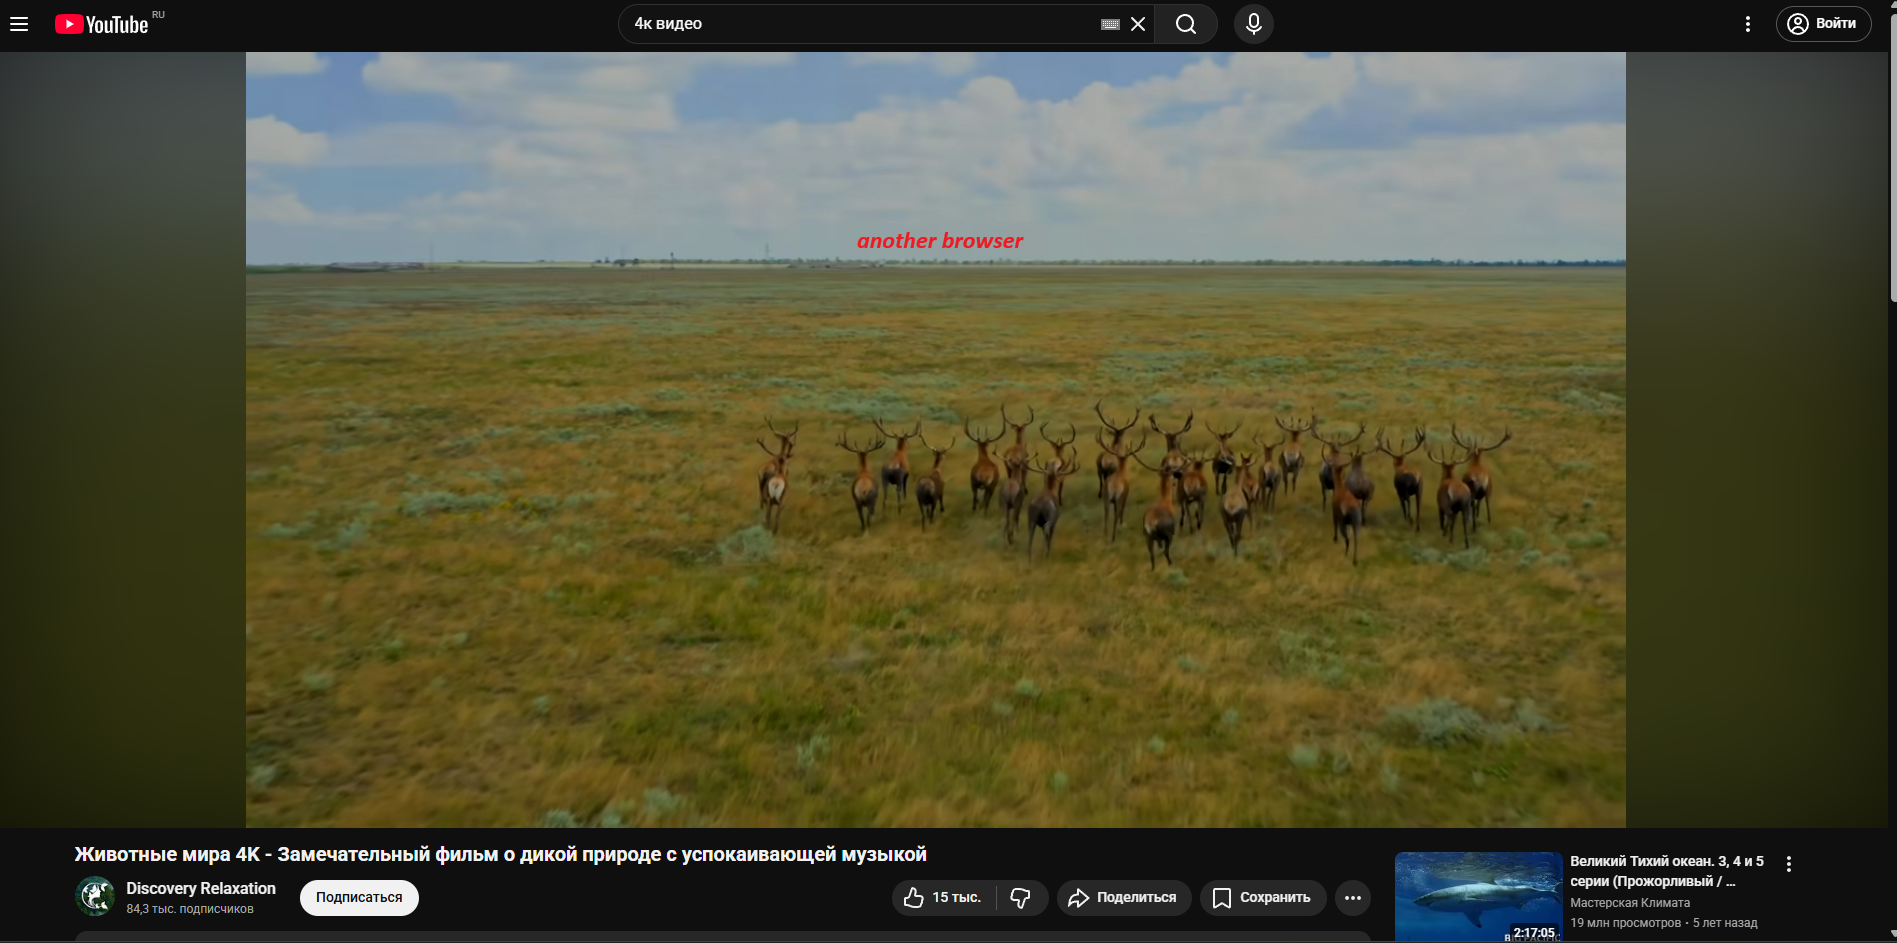Click the YouTube logo
This screenshot has height=943, width=1897.
102,24
